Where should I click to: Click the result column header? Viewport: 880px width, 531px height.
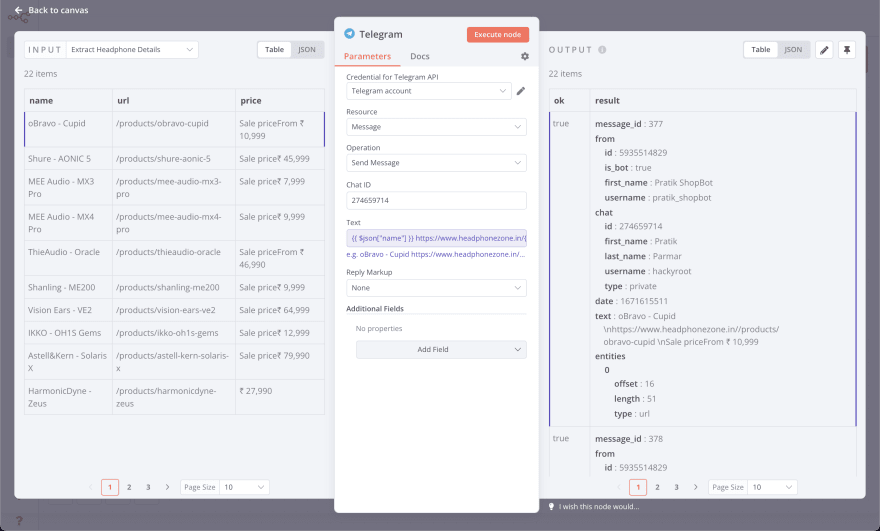click(x=723, y=100)
